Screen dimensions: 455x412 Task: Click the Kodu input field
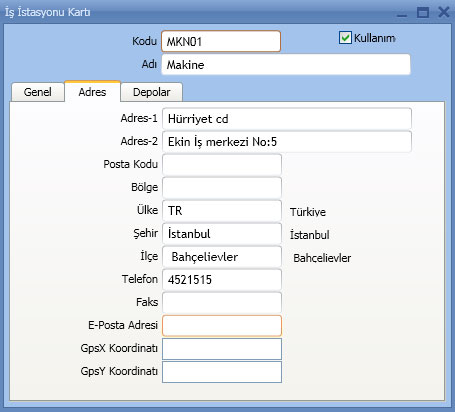coord(221,41)
